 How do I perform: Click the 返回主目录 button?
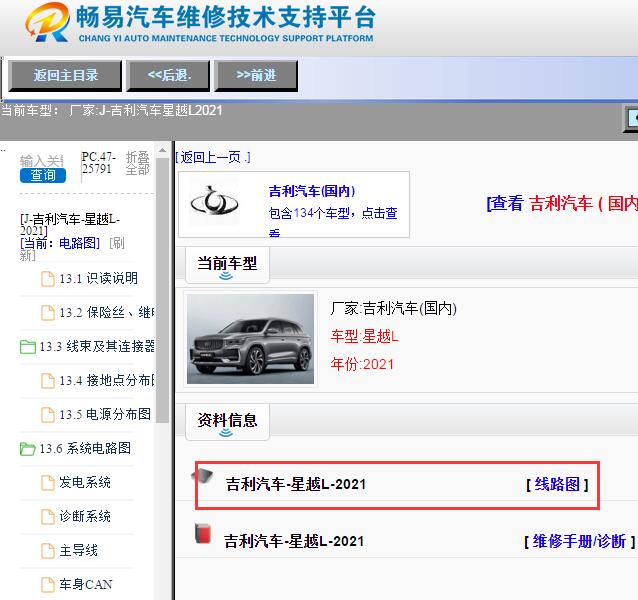tap(65, 75)
